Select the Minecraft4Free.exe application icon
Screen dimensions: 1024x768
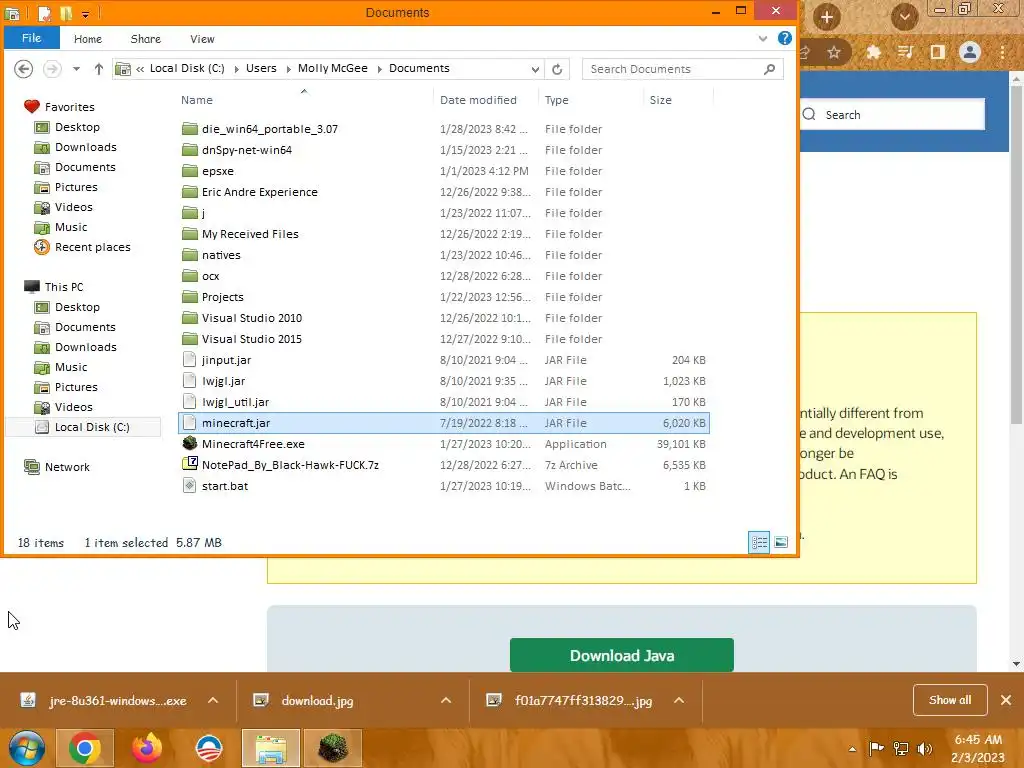(189, 443)
